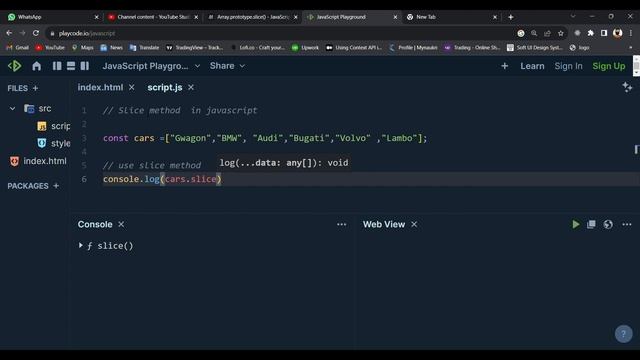Image resolution: width=640 pixels, height=360 pixels.
Task: Switch to WhatsApp browser tab
Action: 53,17
